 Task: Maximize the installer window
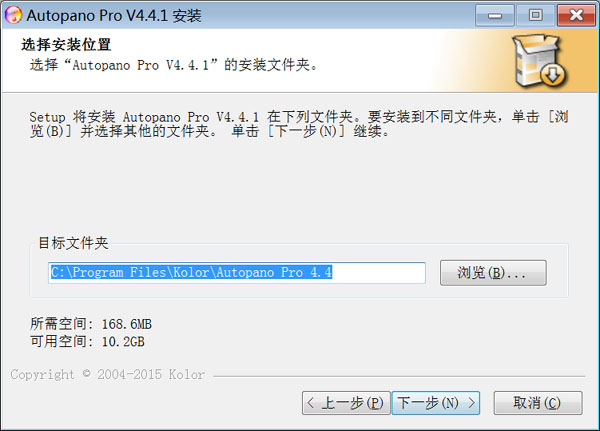(x=535, y=16)
